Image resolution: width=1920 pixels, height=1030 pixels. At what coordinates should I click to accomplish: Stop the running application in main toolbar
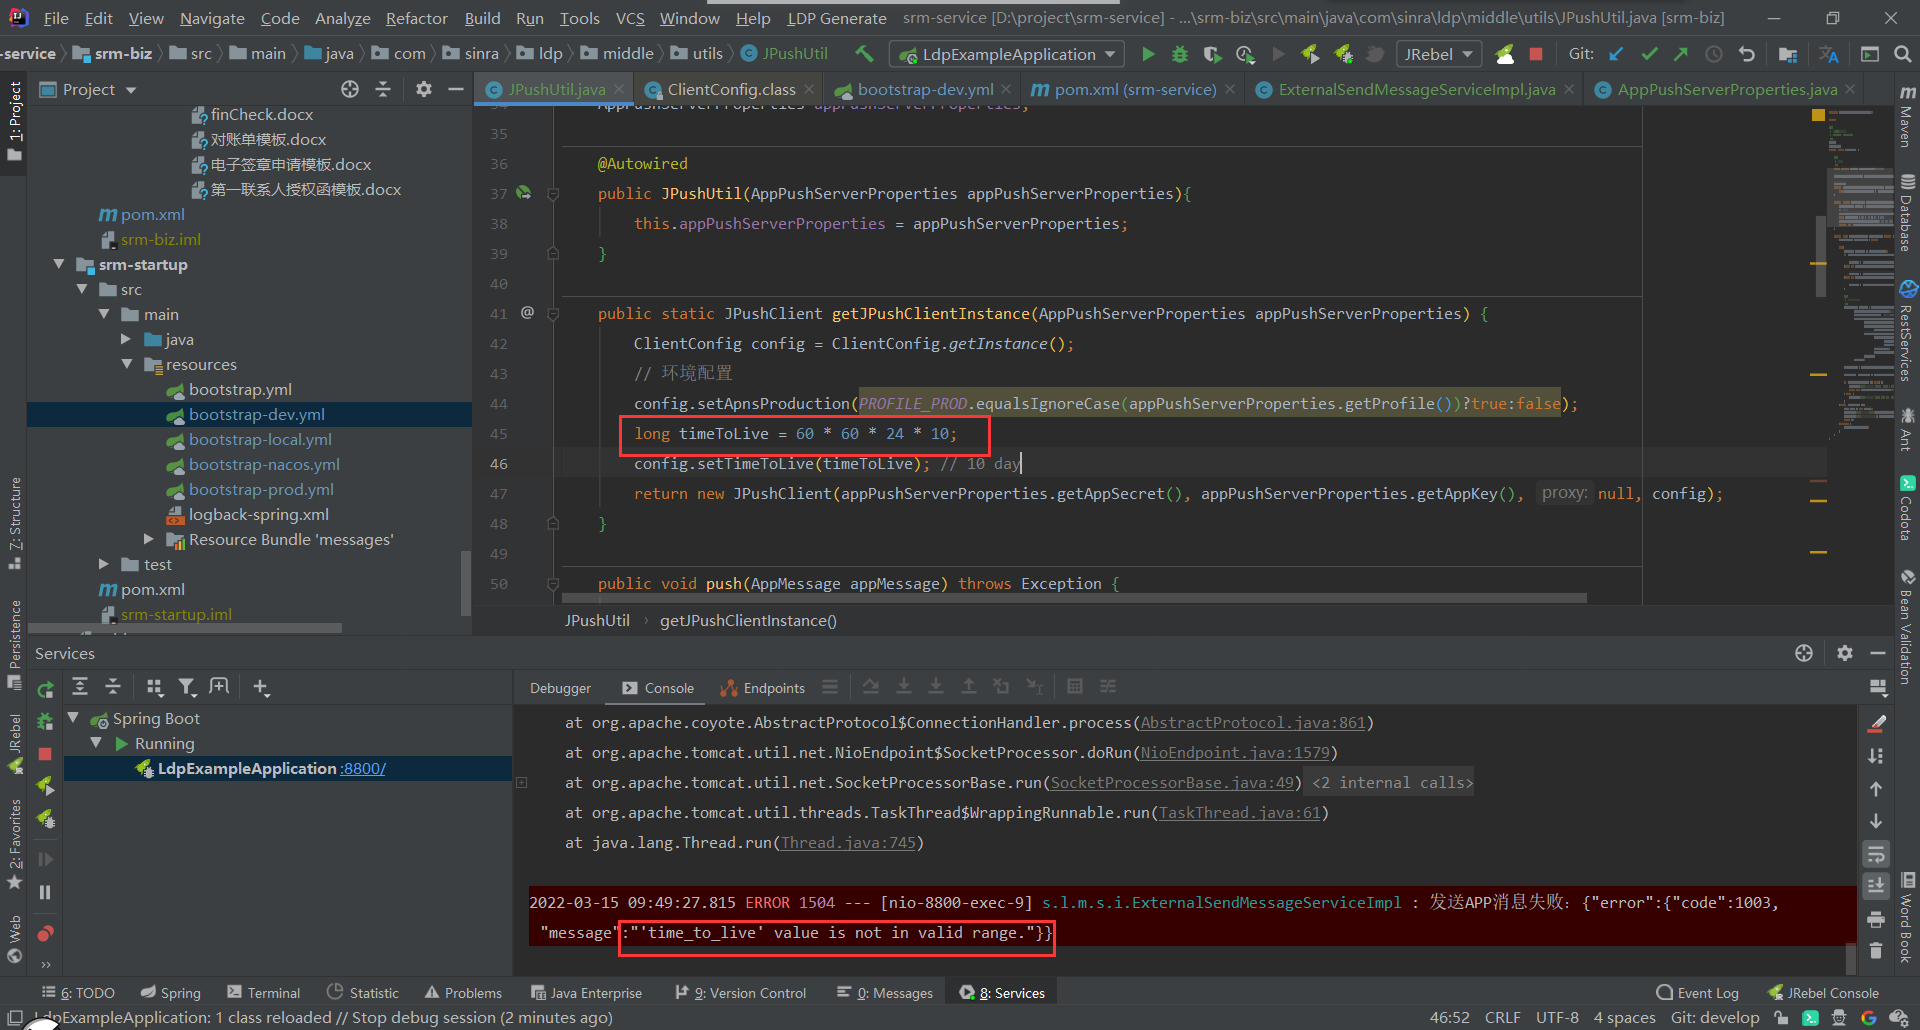tap(1536, 54)
